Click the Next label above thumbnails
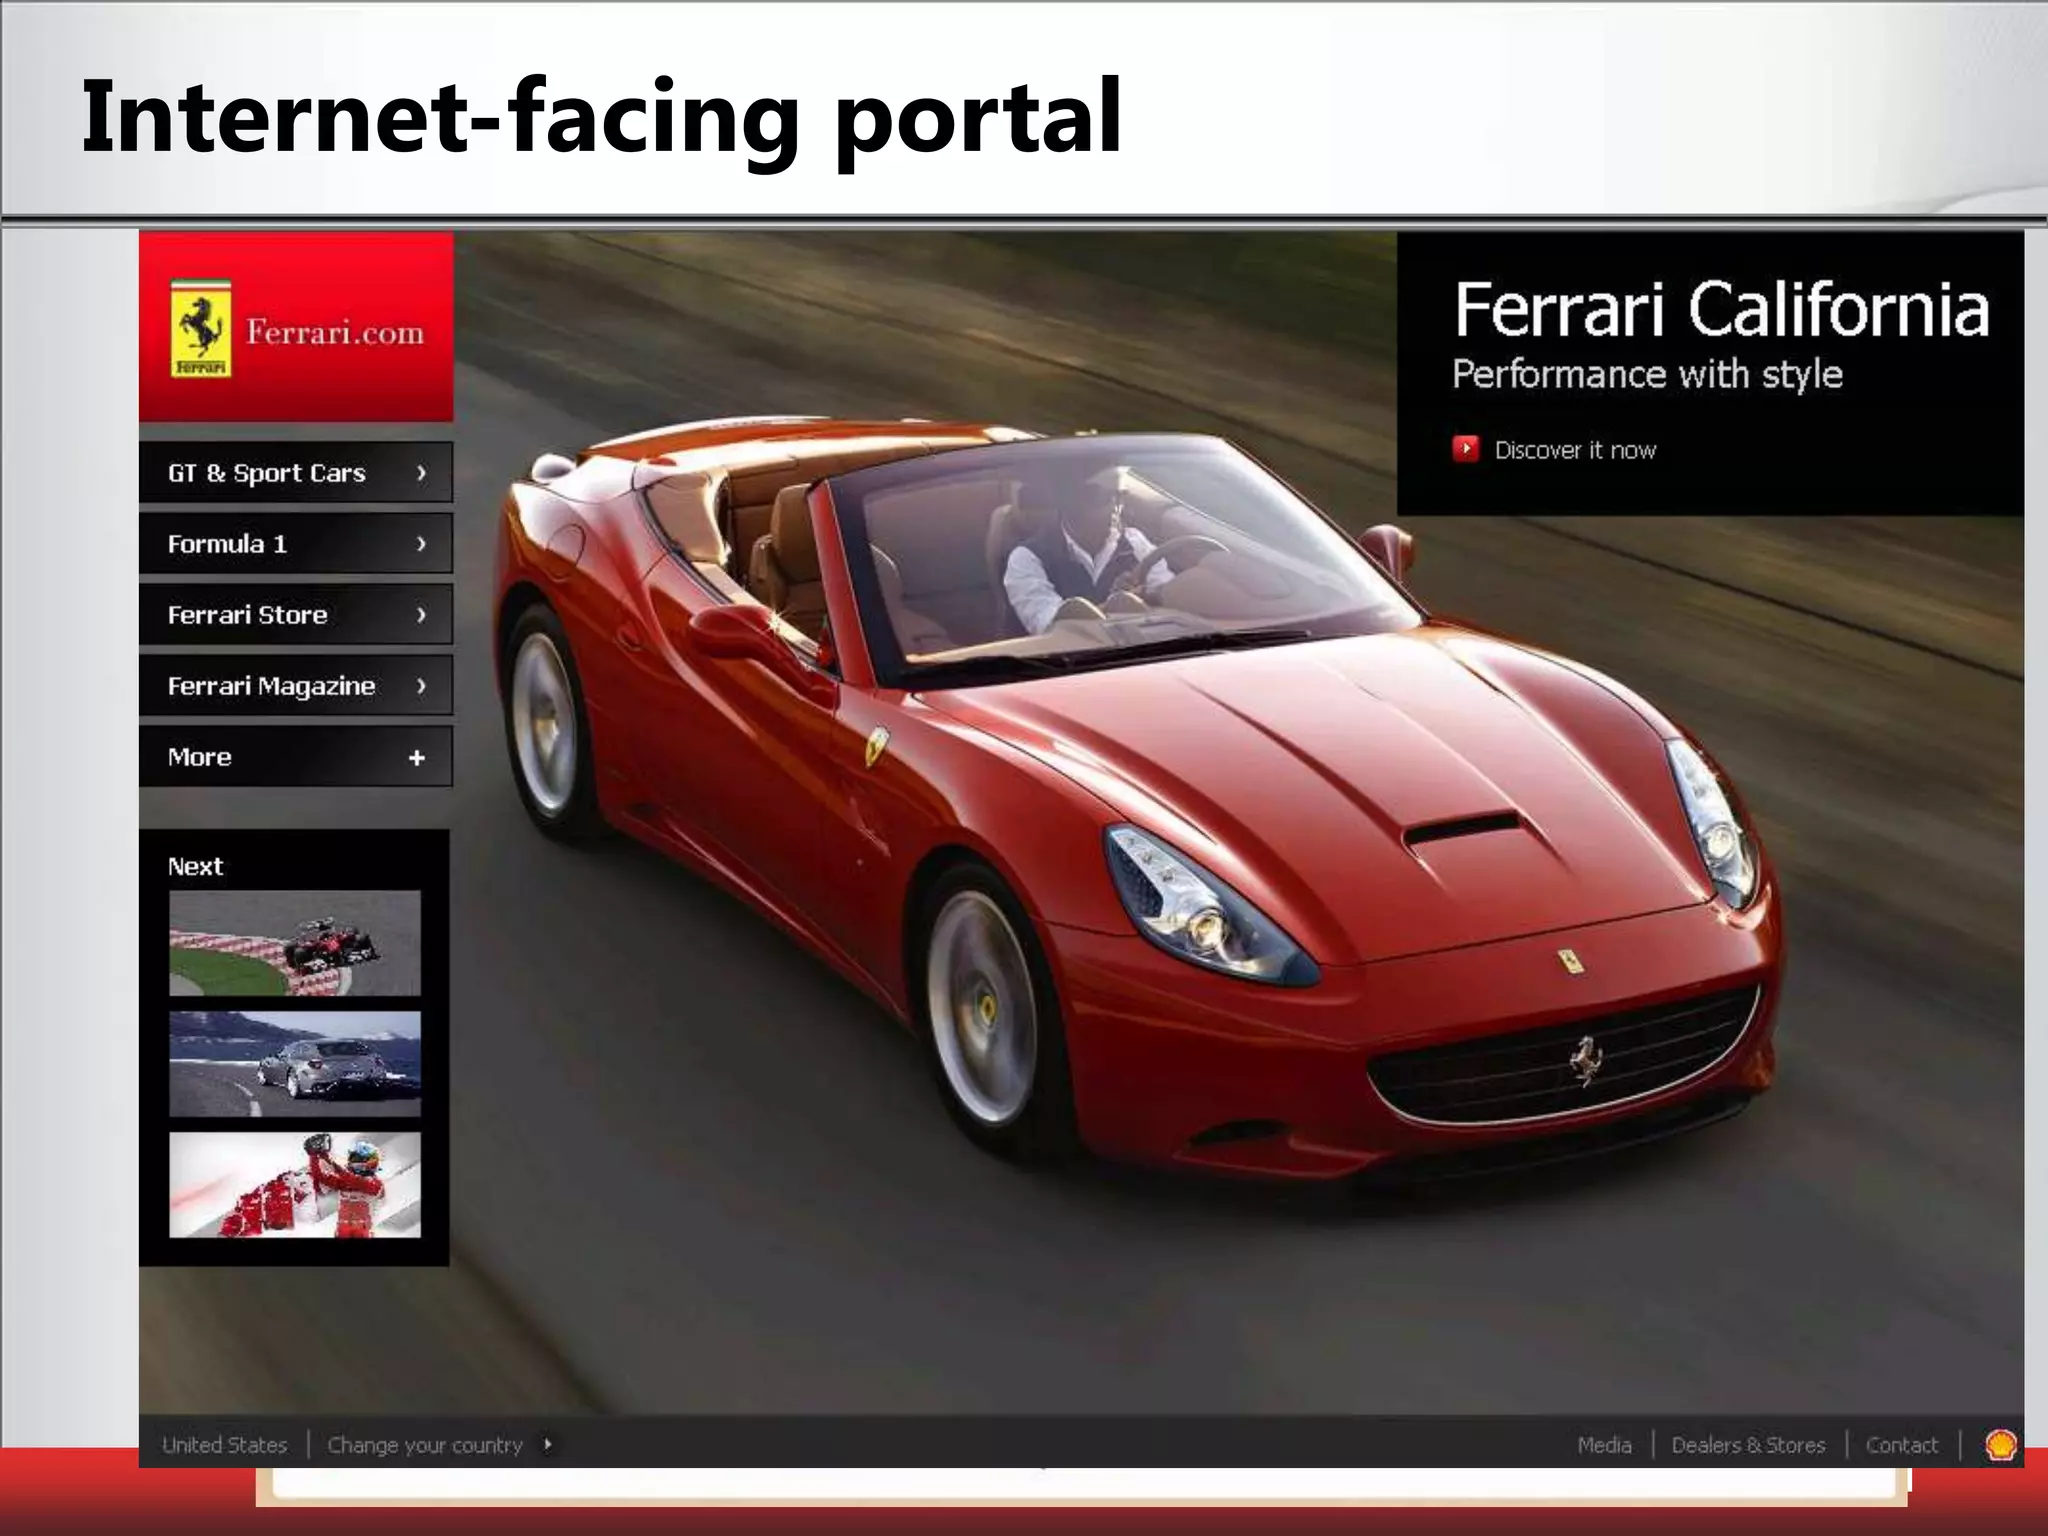The height and width of the screenshot is (1536, 2048). [x=195, y=866]
